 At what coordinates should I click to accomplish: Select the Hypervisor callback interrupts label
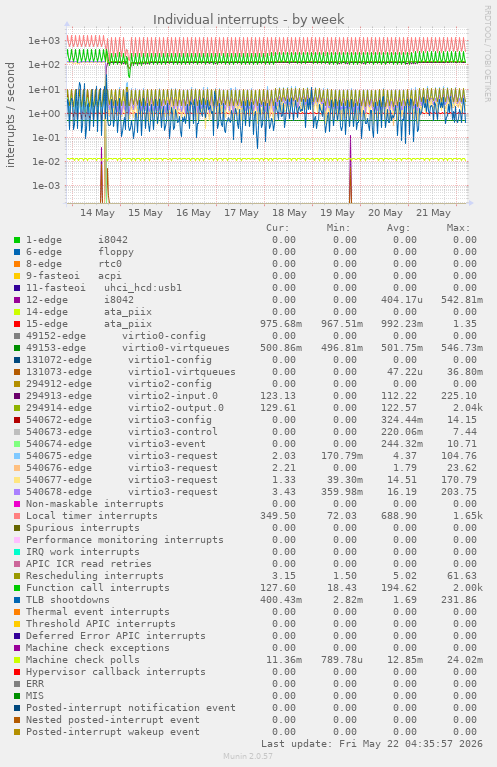116,672
